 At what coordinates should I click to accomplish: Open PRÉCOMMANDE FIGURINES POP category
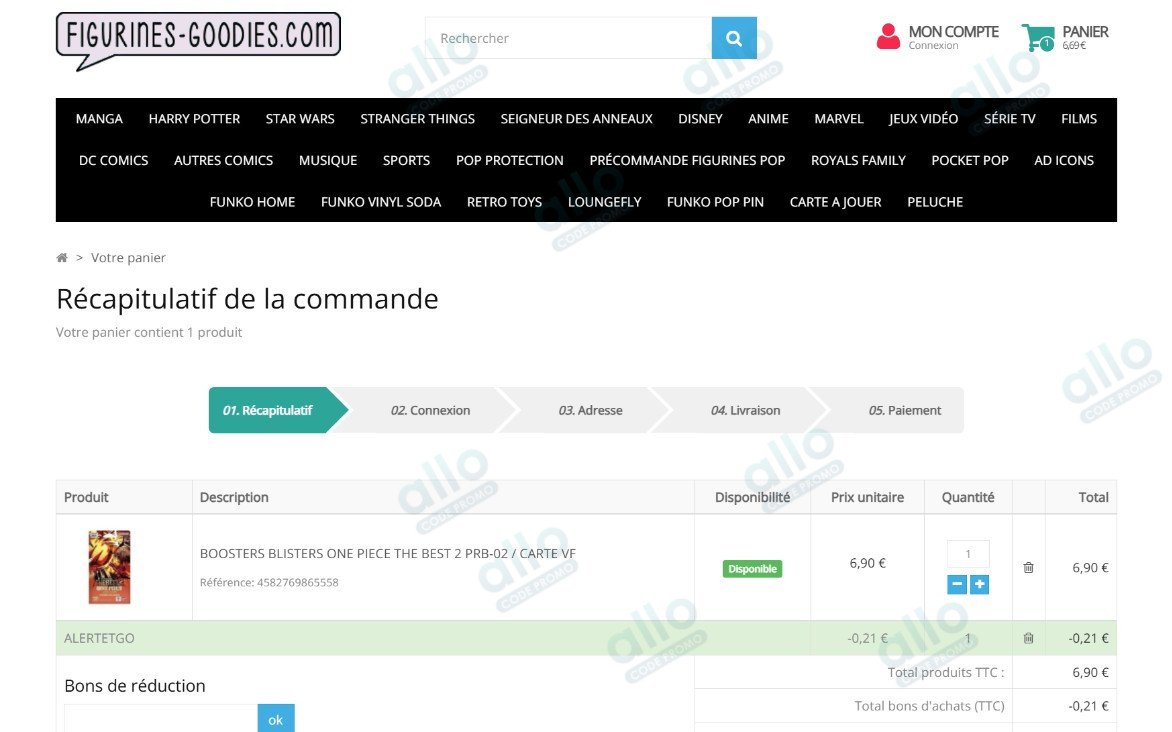pyautogui.click(x=687, y=161)
